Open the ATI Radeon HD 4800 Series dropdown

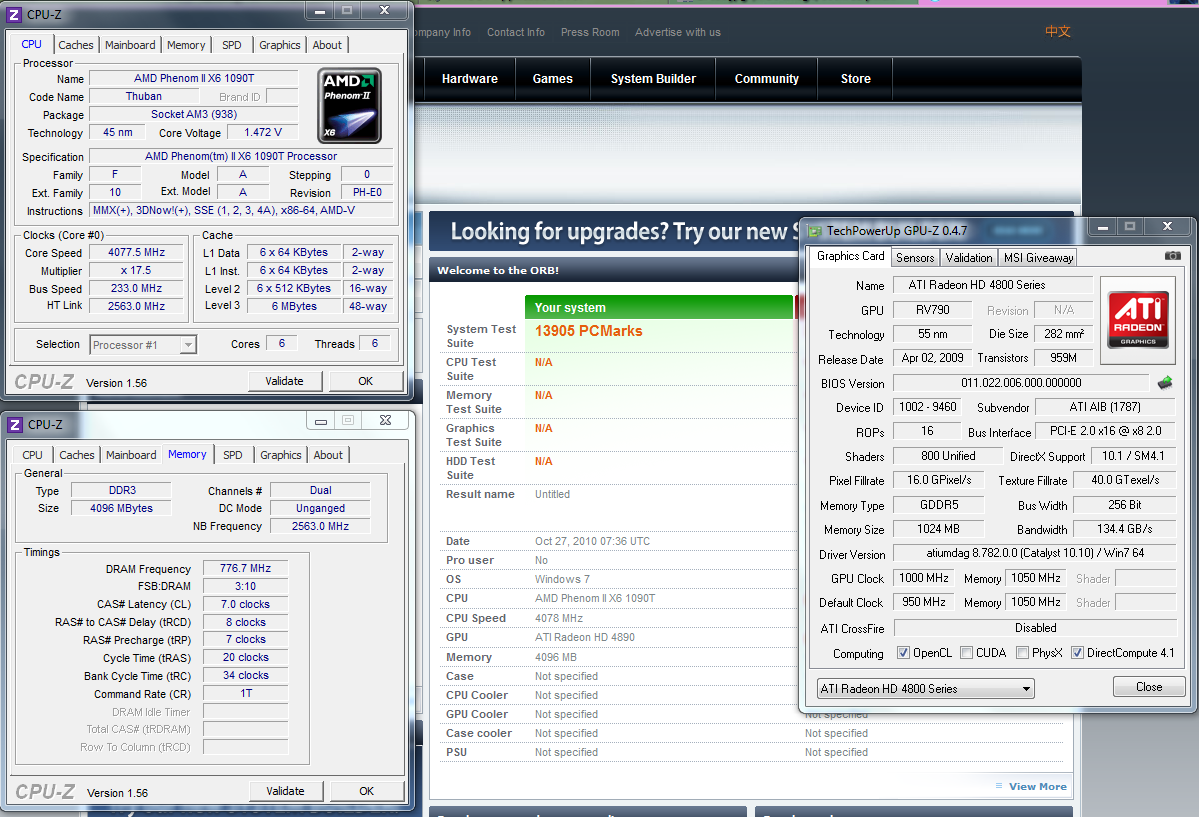click(925, 688)
